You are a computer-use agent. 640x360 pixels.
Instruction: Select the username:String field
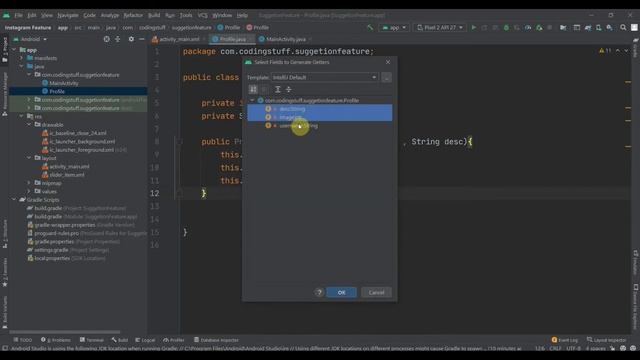click(x=320, y=125)
